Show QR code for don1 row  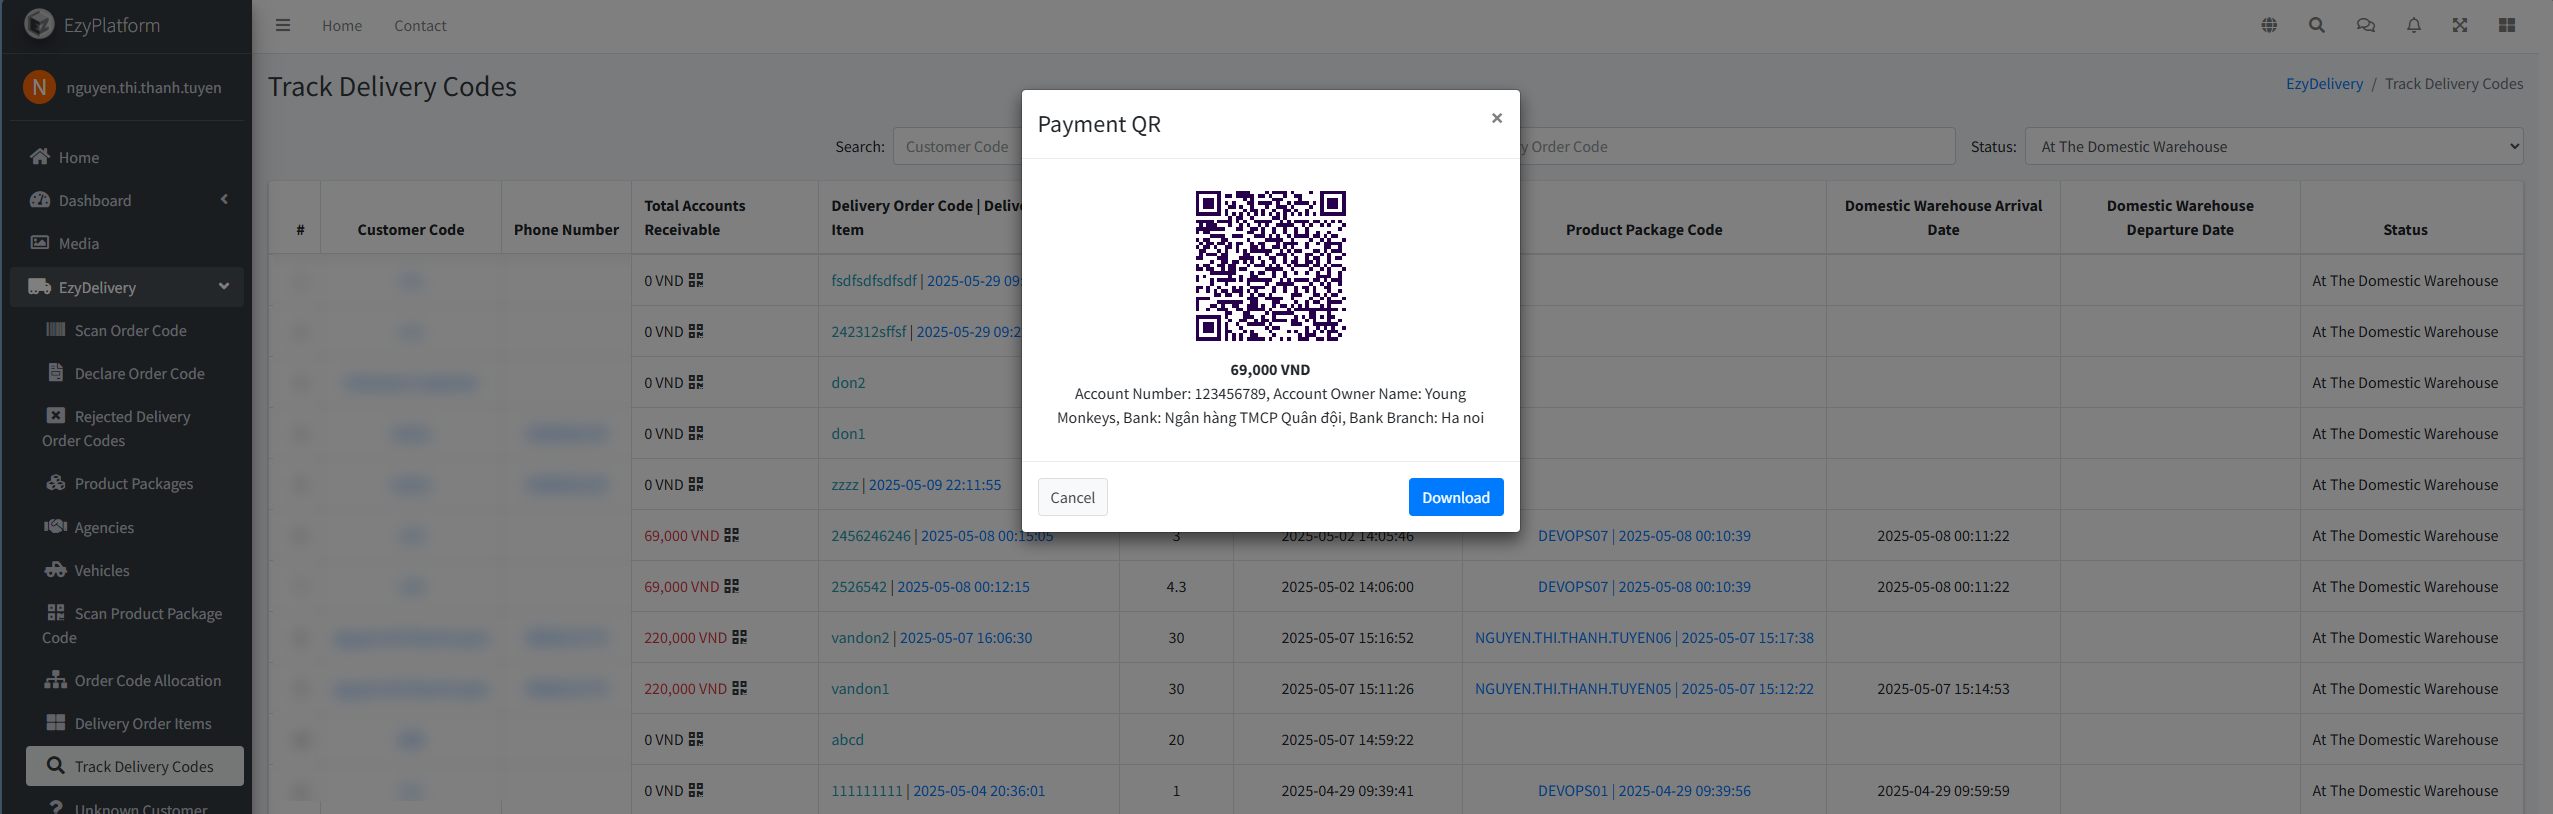click(x=696, y=433)
